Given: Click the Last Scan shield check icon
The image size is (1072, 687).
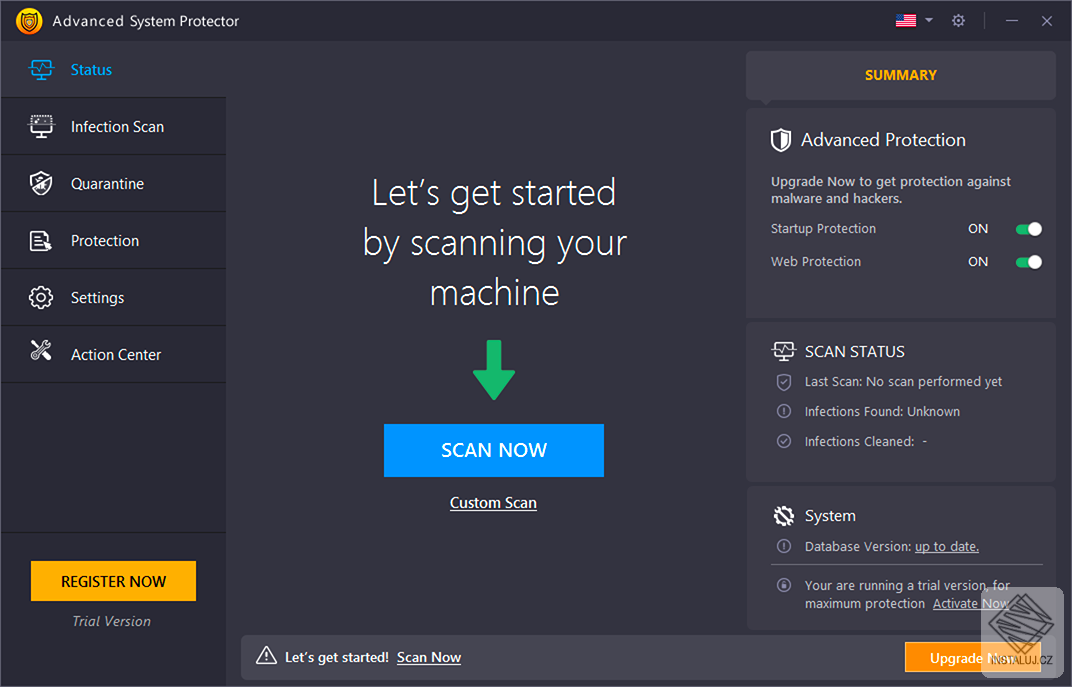Looking at the screenshot, I should click(784, 382).
